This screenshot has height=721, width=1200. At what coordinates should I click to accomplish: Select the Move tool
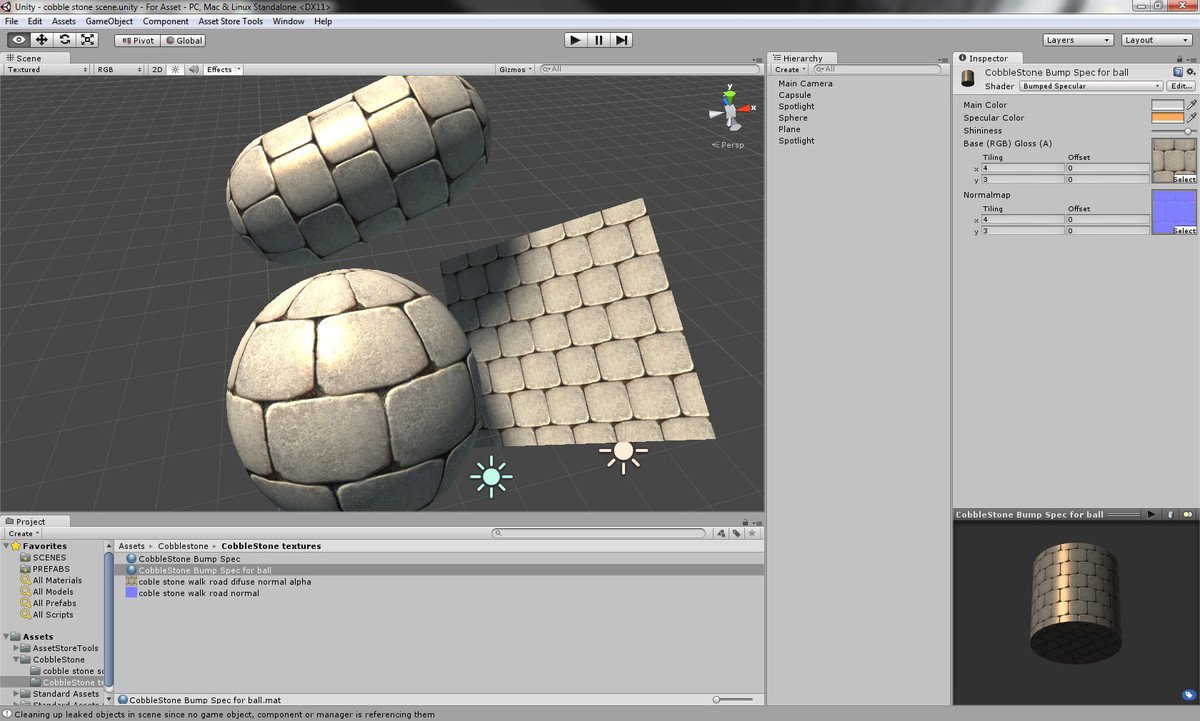pos(39,39)
